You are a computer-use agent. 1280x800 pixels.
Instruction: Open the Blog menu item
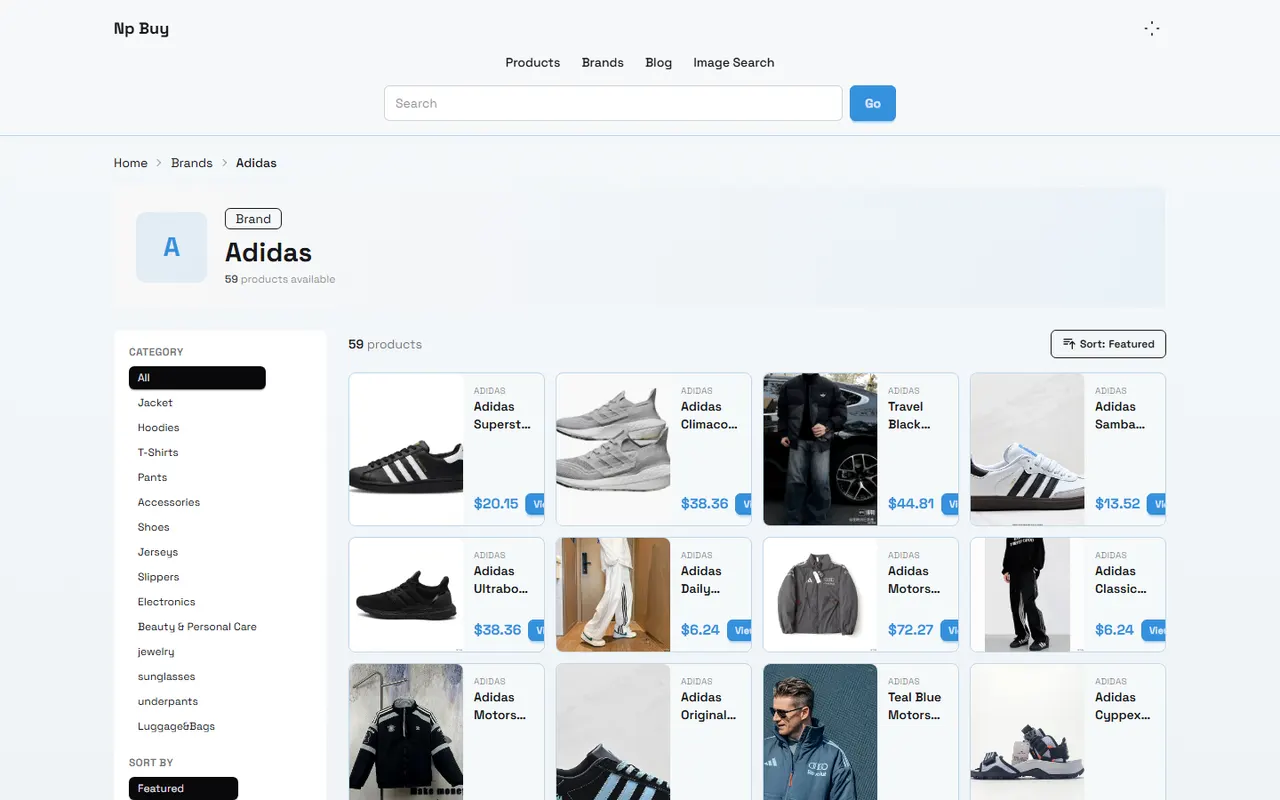tap(658, 62)
